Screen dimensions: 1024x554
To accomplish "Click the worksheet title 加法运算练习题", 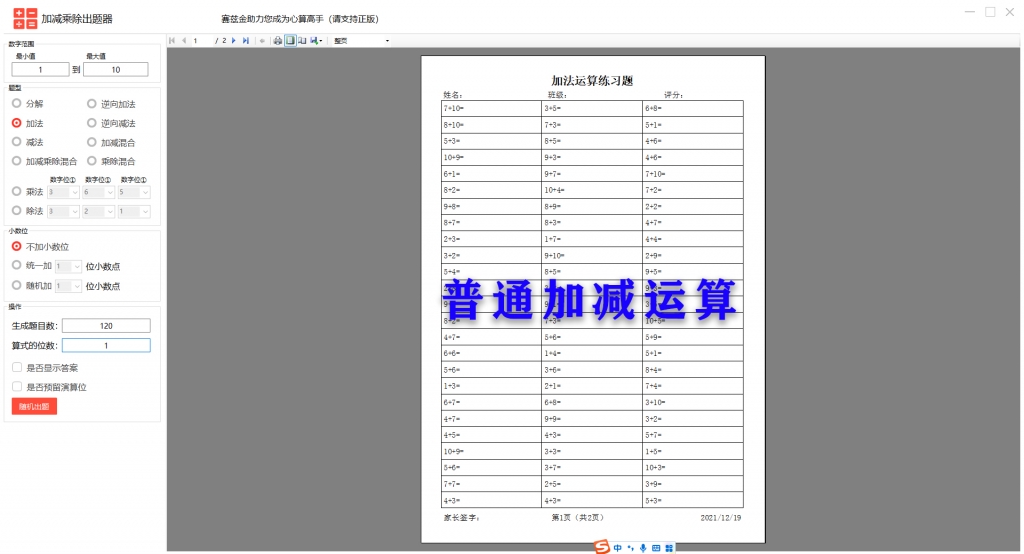I will pyautogui.click(x=592, y=80).
